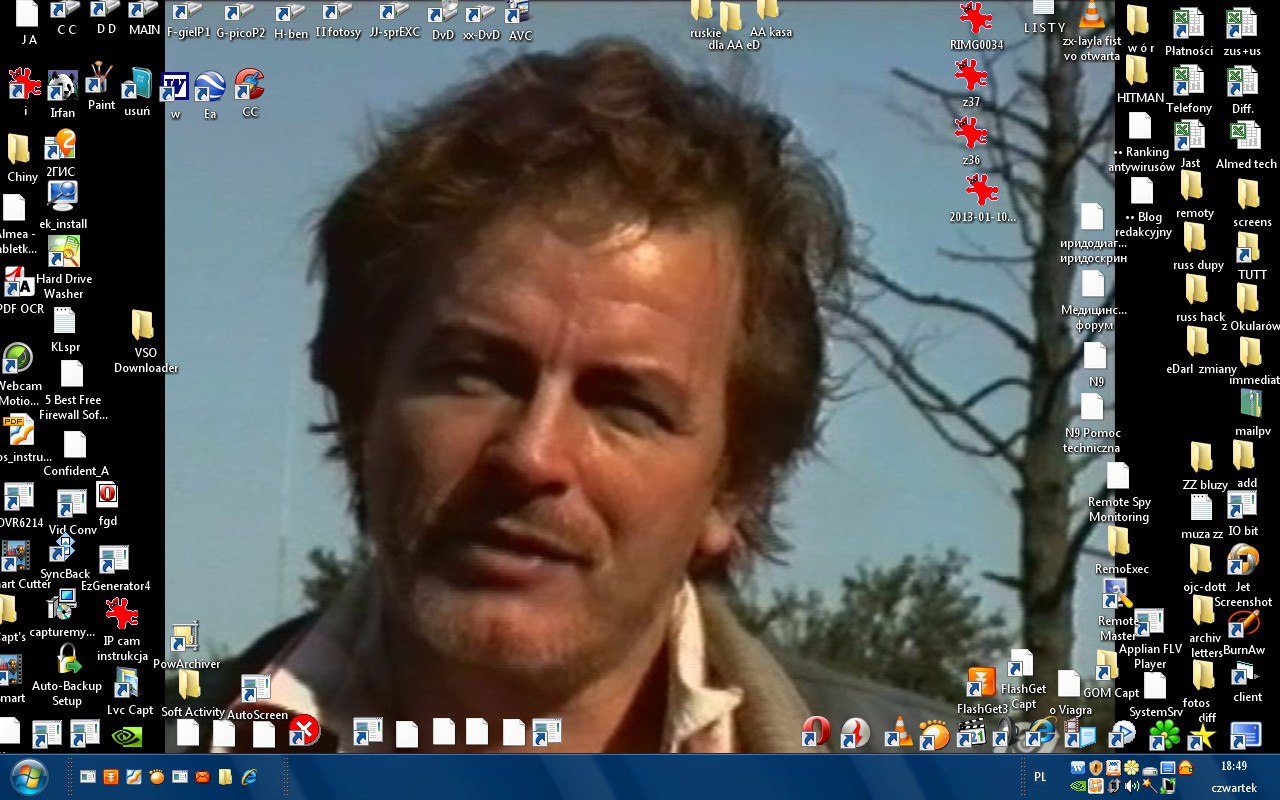1280x800 pixels.
Task: Open the russ hack folder
Action: [x=1197, y=290]
